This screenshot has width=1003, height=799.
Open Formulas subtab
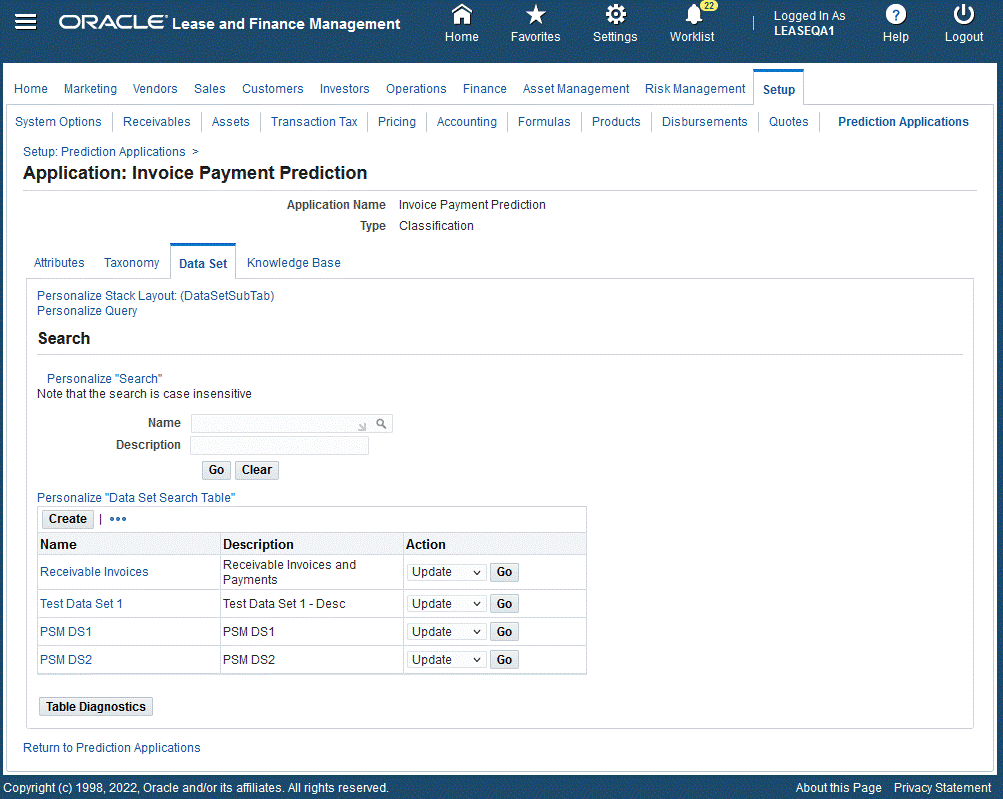544,122
